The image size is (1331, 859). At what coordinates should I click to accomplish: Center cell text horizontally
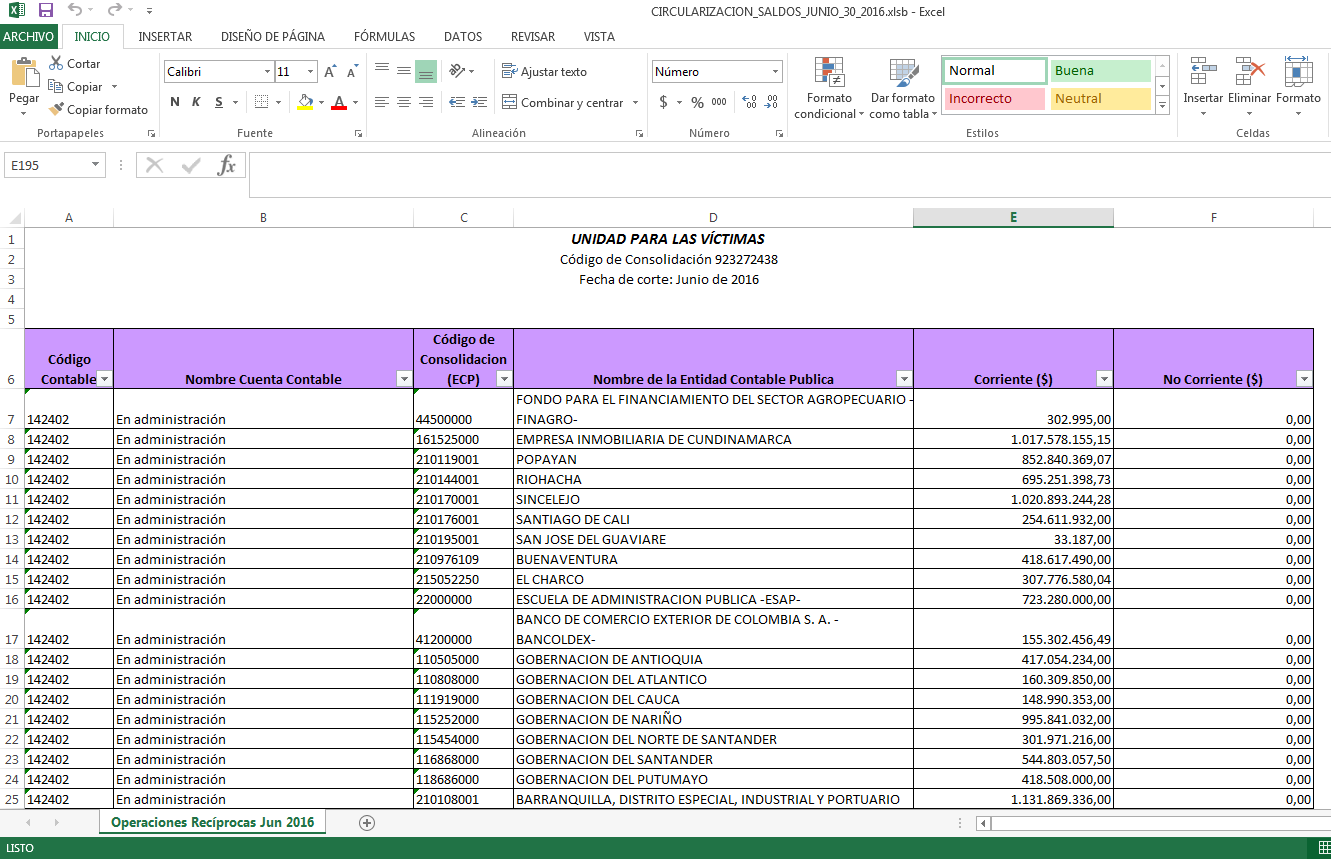pyautogui.click(x=404, y=102)
